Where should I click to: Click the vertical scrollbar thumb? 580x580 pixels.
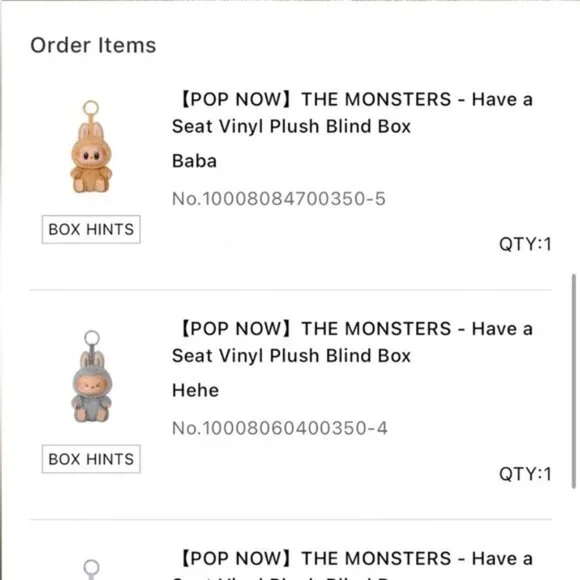(574, 381)
